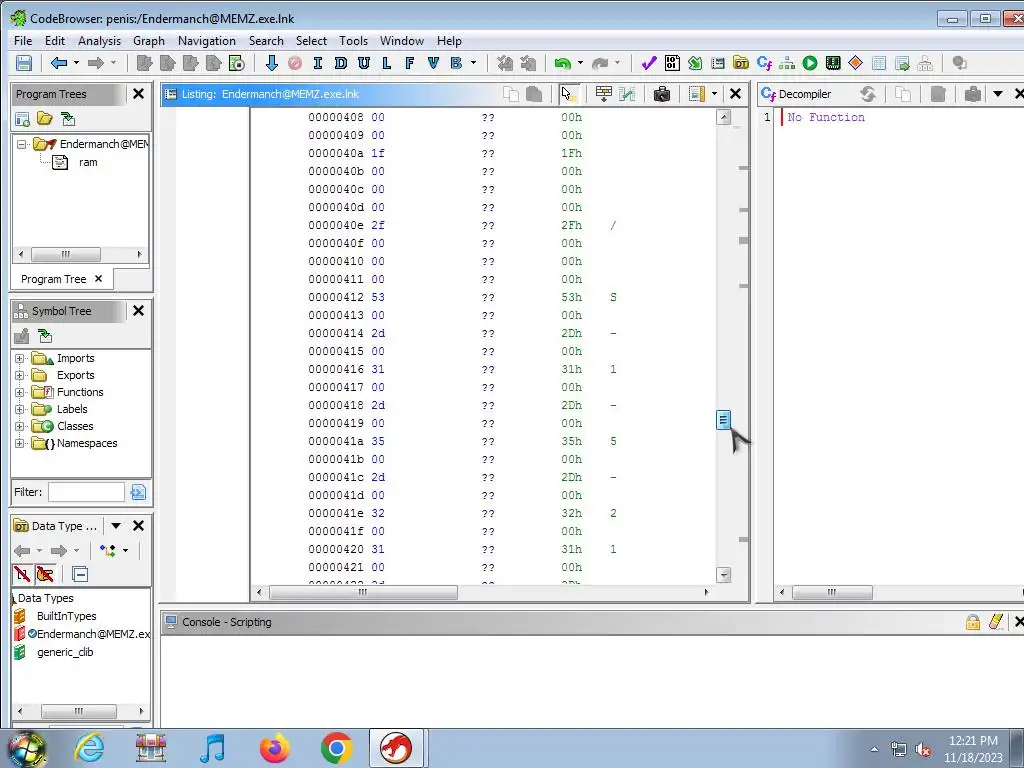
Task: Expand the Exports folder
Action: (20, 376)
